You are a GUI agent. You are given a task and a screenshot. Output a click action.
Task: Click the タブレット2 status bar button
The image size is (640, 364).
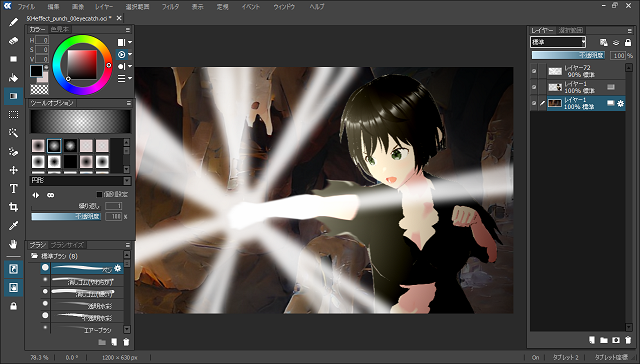pyautogui.click(x=565, y=357)
